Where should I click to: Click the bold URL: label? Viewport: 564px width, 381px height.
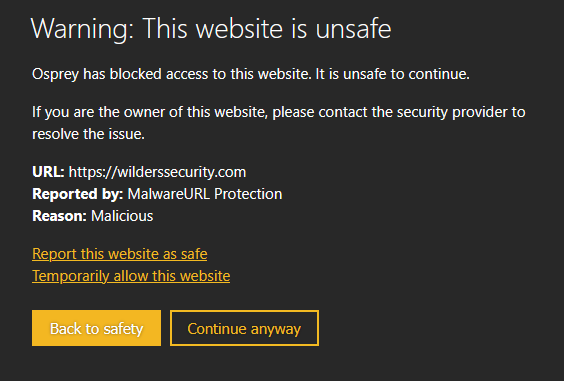click(x=48, y=172)
